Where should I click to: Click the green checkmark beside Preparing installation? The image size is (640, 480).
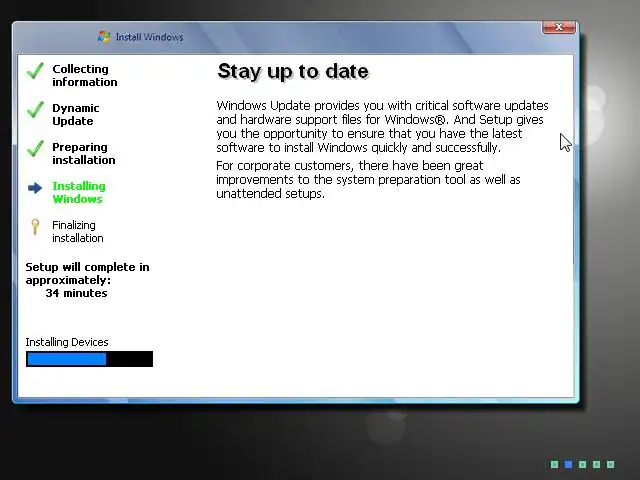point(35,149)
